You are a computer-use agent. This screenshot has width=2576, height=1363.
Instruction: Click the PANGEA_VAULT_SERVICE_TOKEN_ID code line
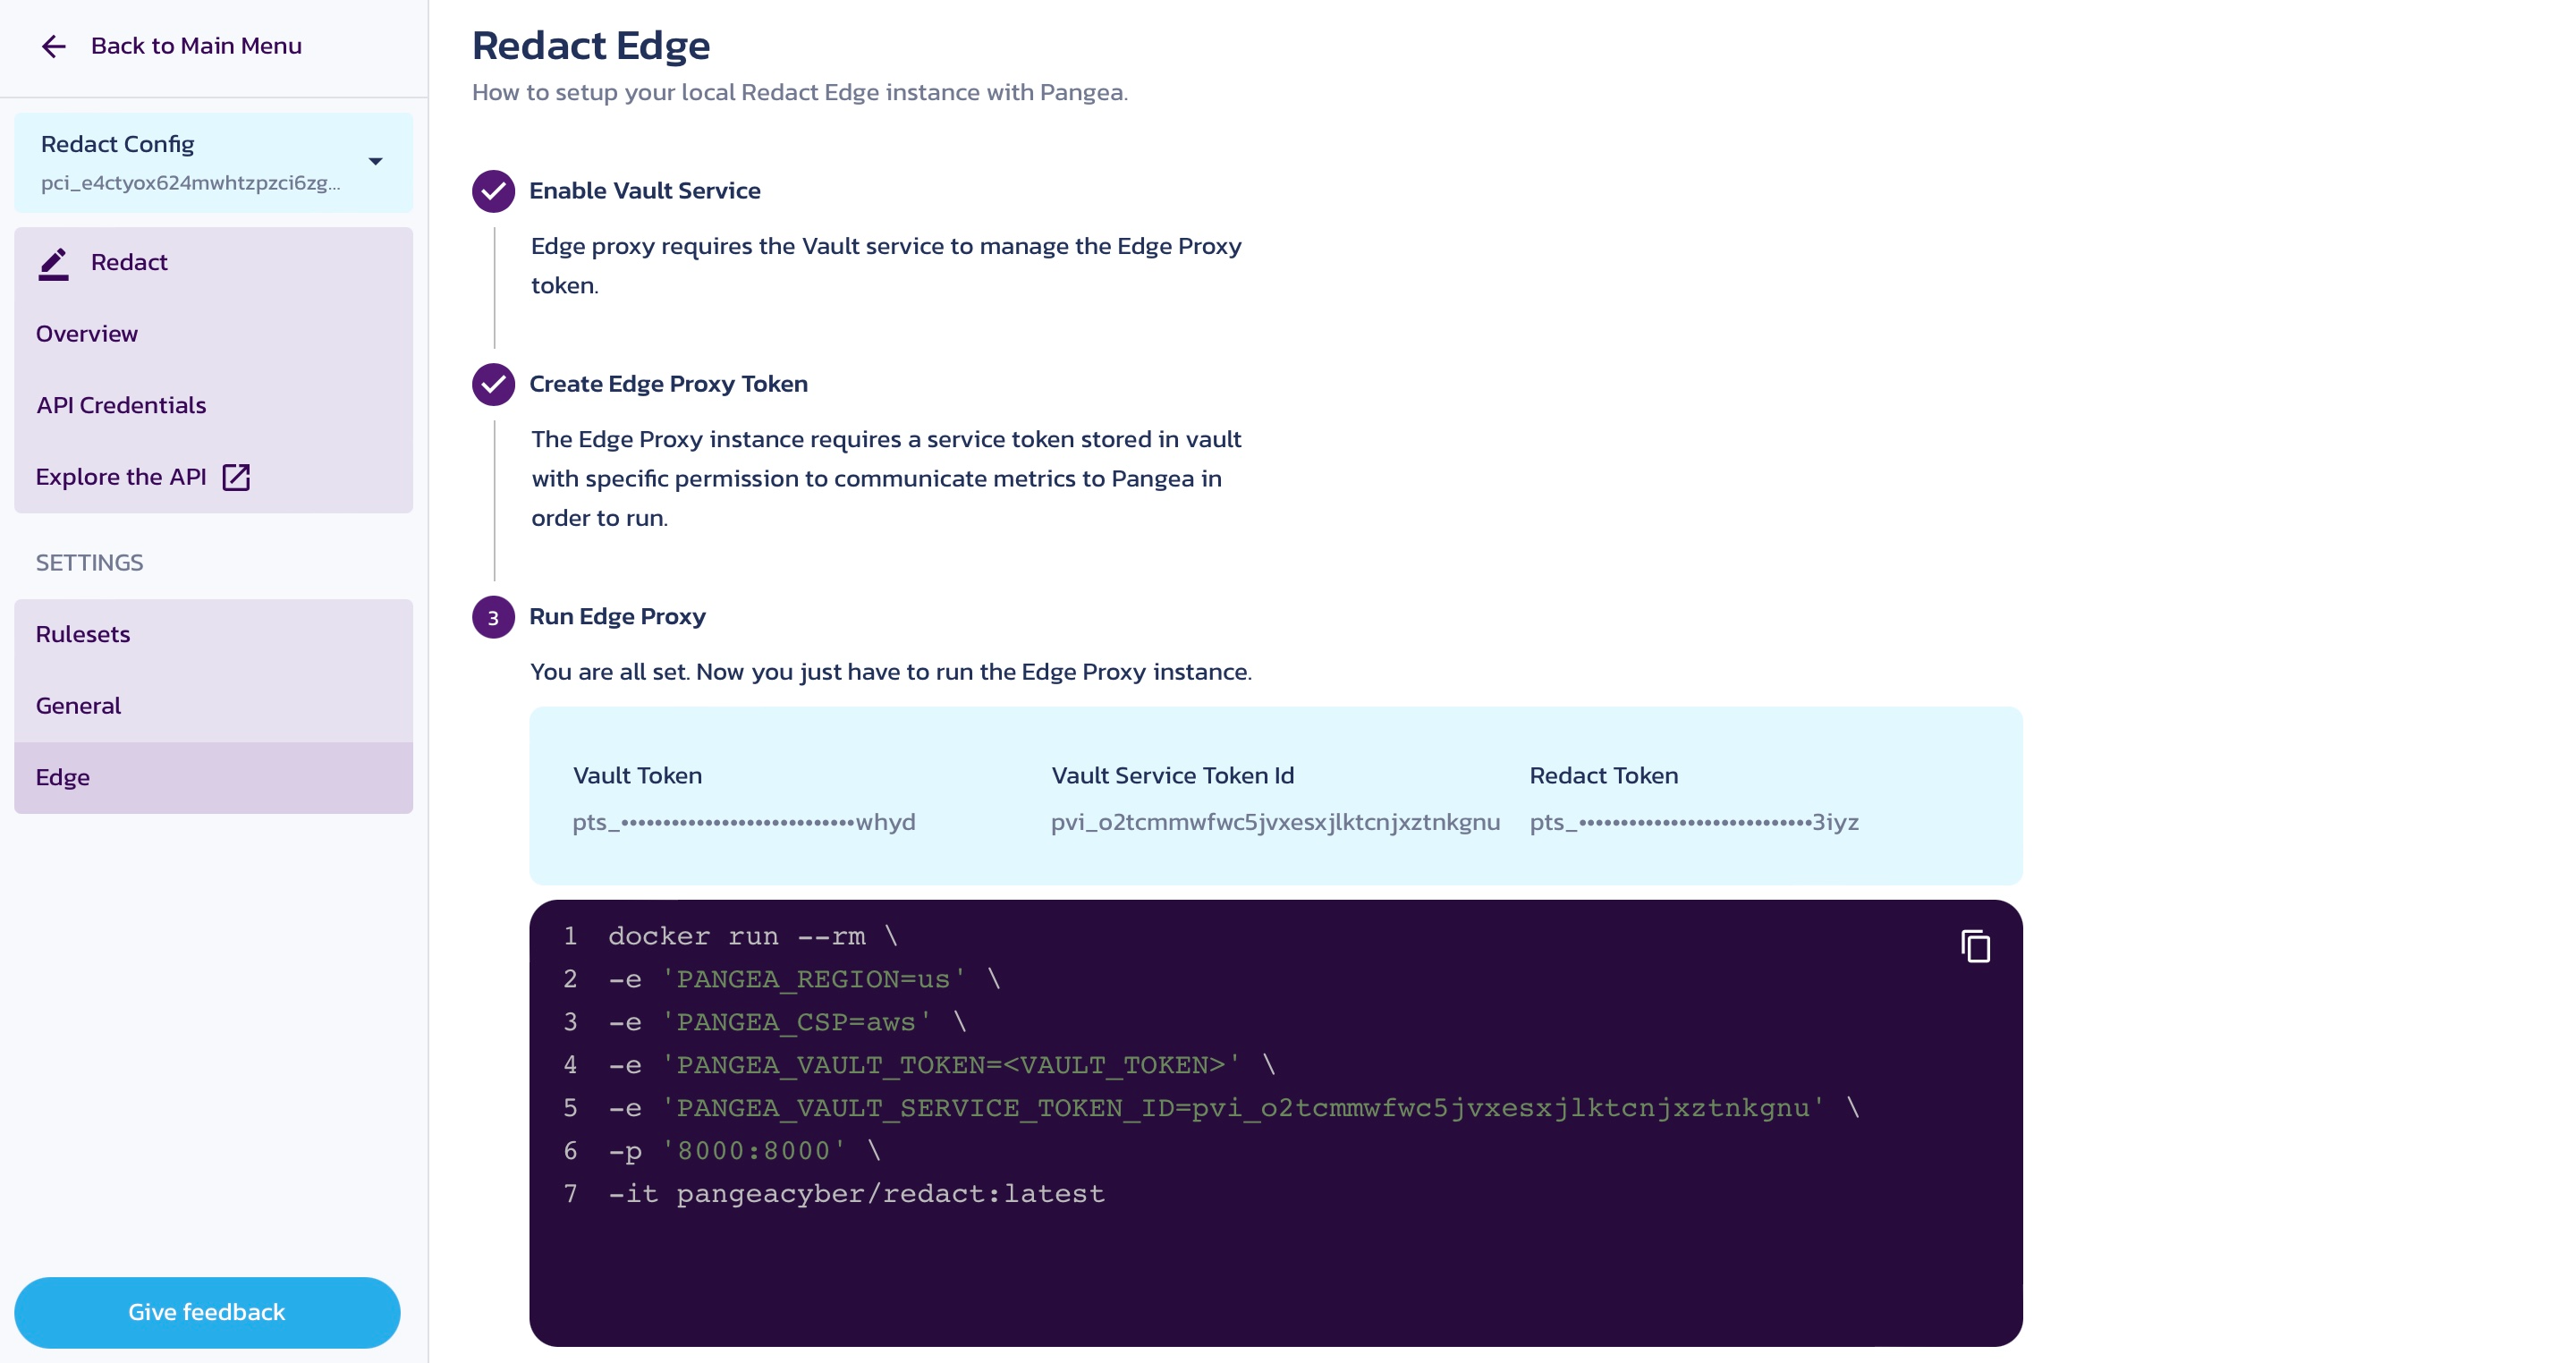pyautogui.click(x=1234, y=1108)
